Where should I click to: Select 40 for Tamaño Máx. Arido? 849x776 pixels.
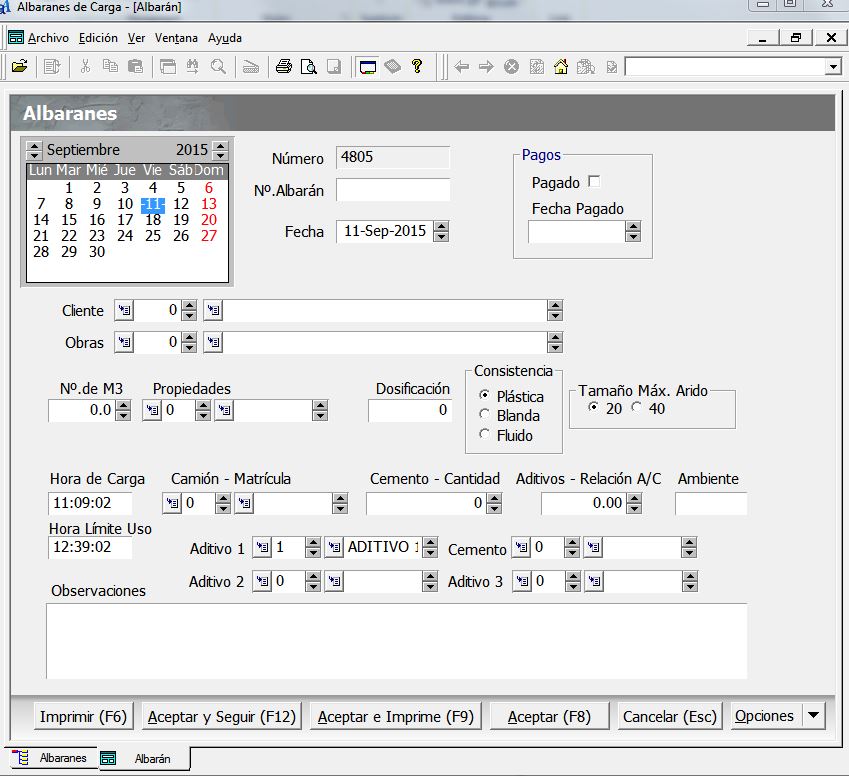point(636,408)
